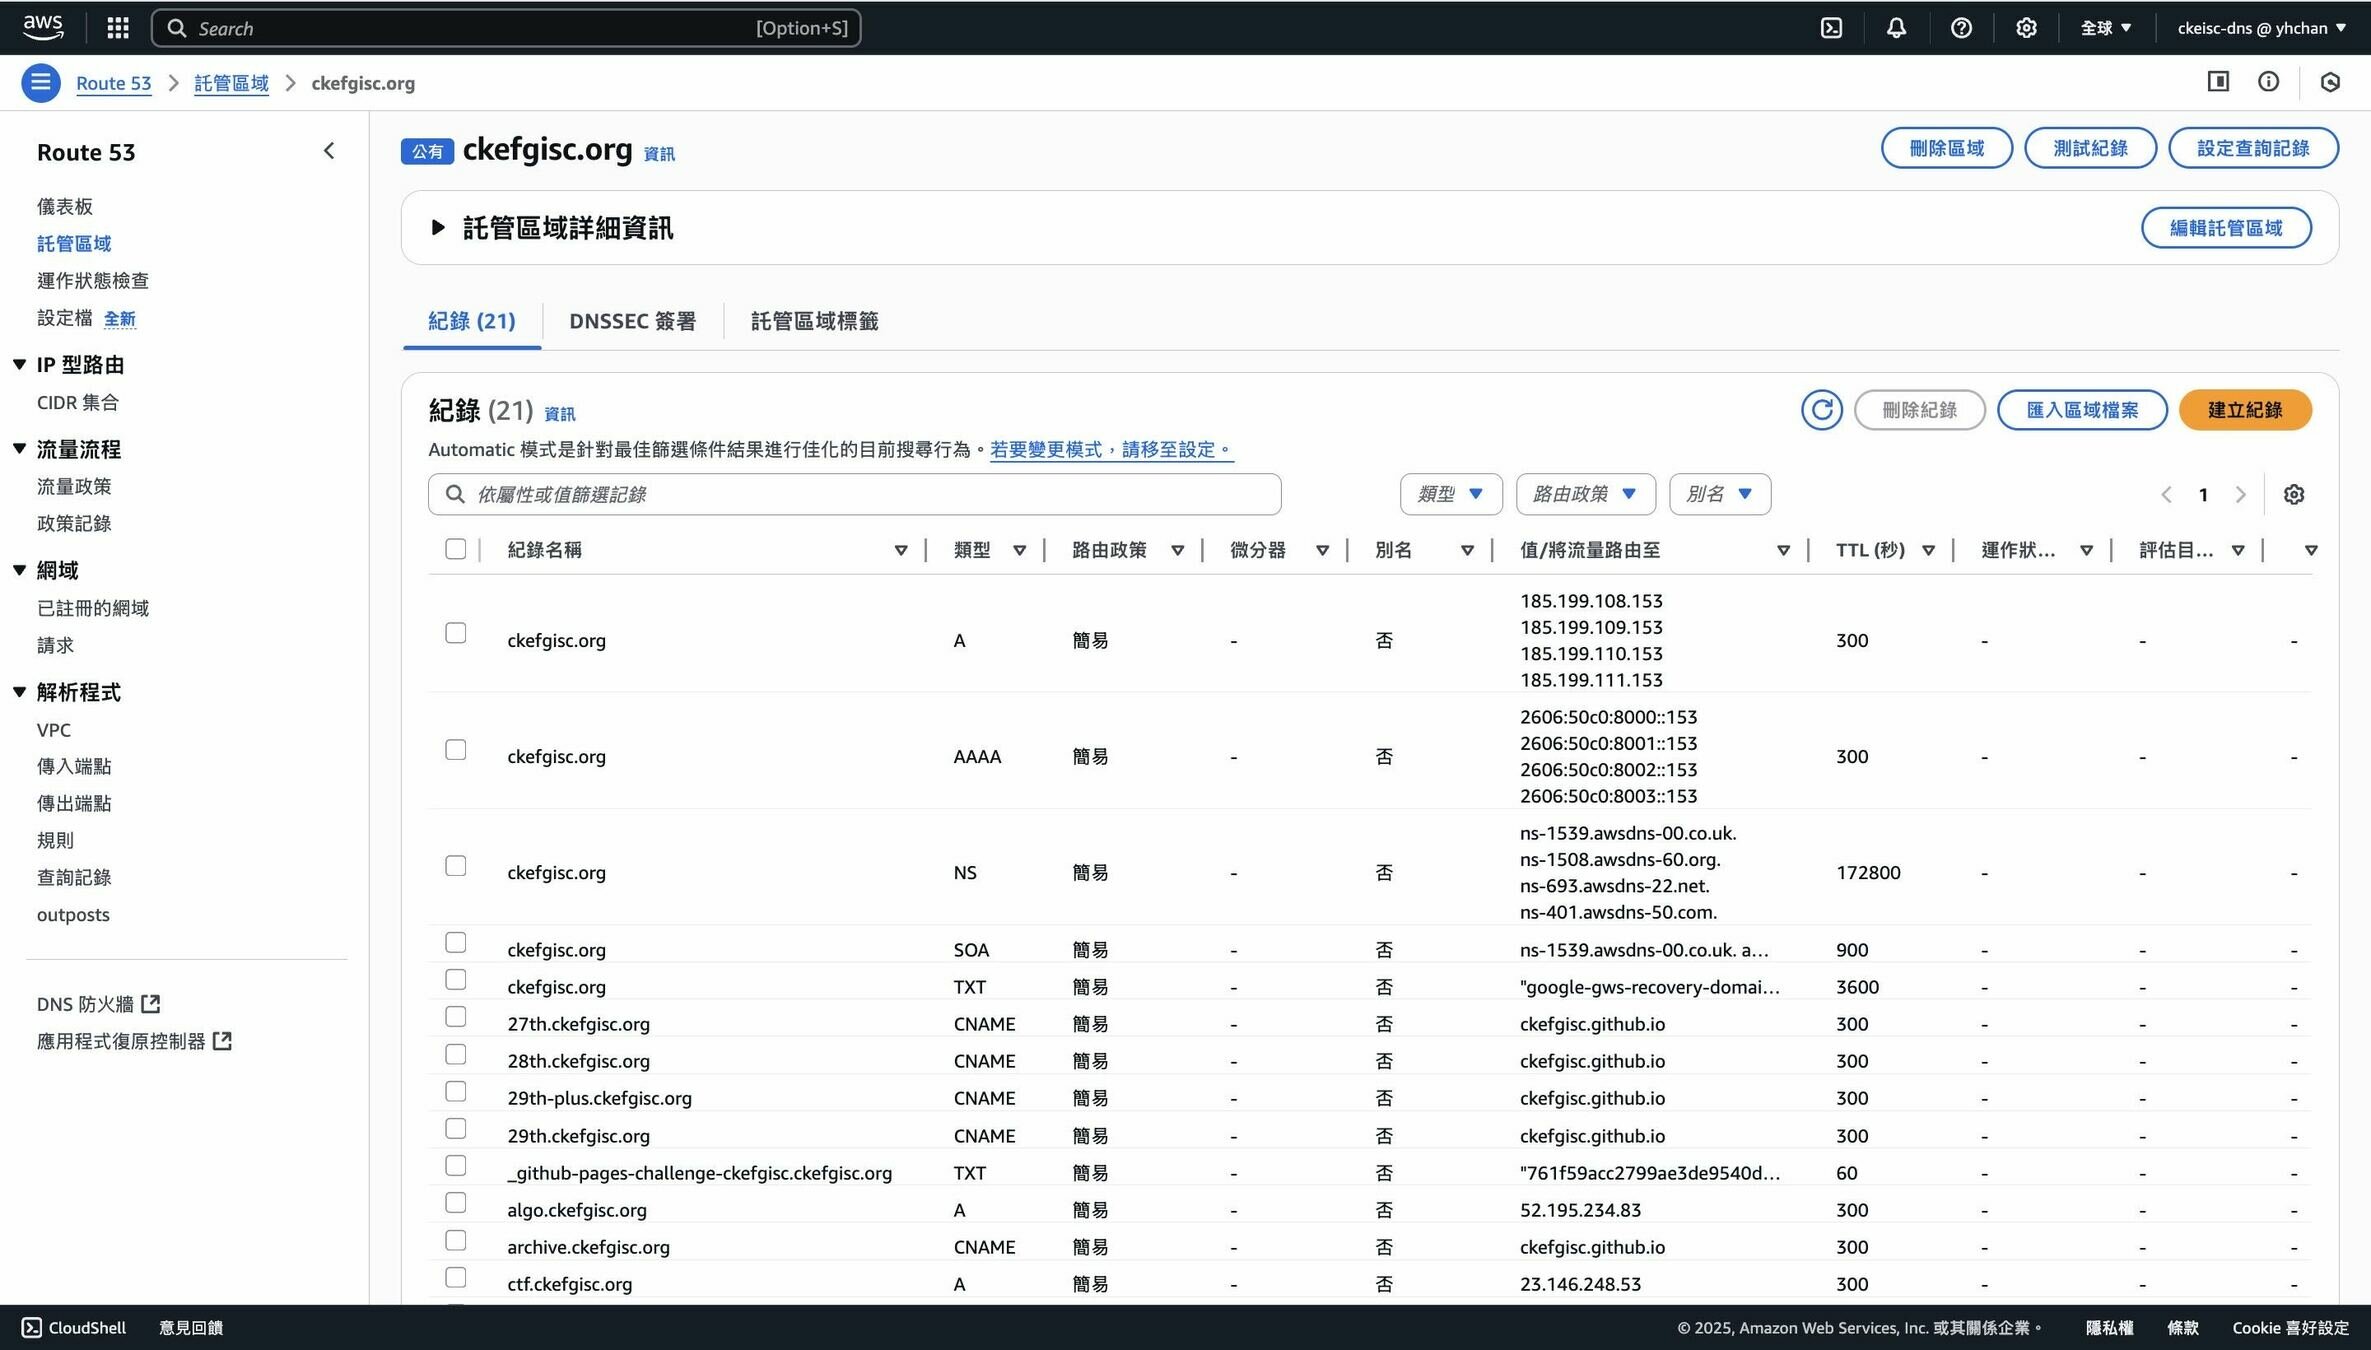The width and height of the screenshot is (2371, 1350).
Task: Check the select-all records checkbox
Action: click(x=455, y=549)
